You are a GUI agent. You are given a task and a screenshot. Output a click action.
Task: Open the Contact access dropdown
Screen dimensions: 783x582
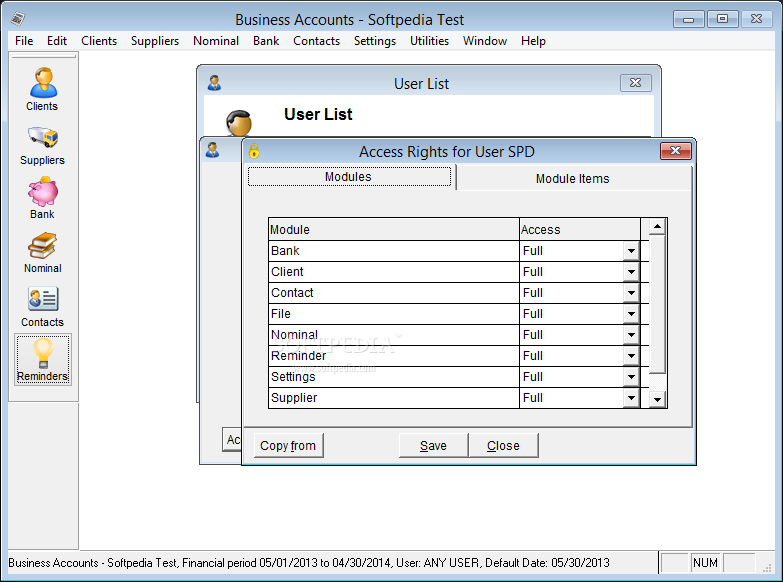(631, 293)
